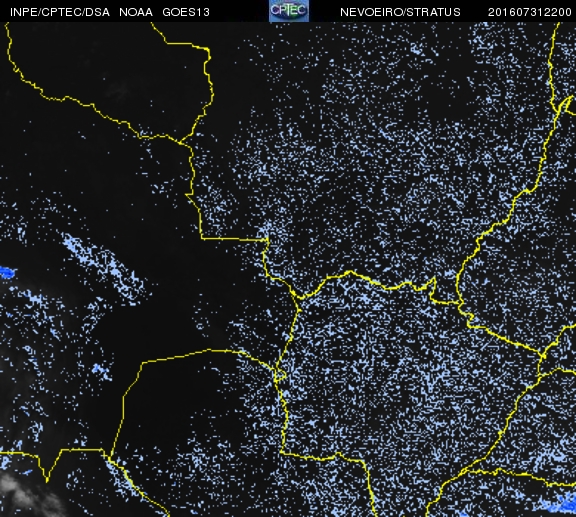The width and height of the screenshot is (576, 517).
Task: Click the sharp border corner left of center
Action: pyautogui.click(x=202, y=238)
